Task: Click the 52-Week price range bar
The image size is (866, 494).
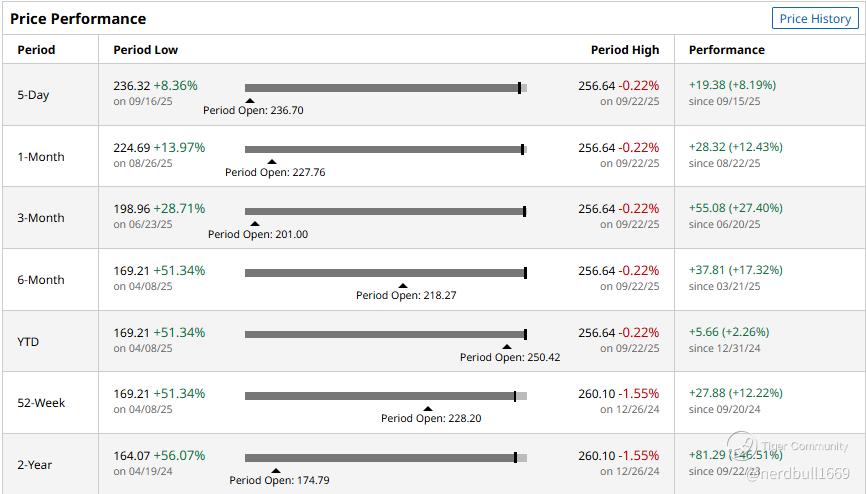Action: [385, 396]
